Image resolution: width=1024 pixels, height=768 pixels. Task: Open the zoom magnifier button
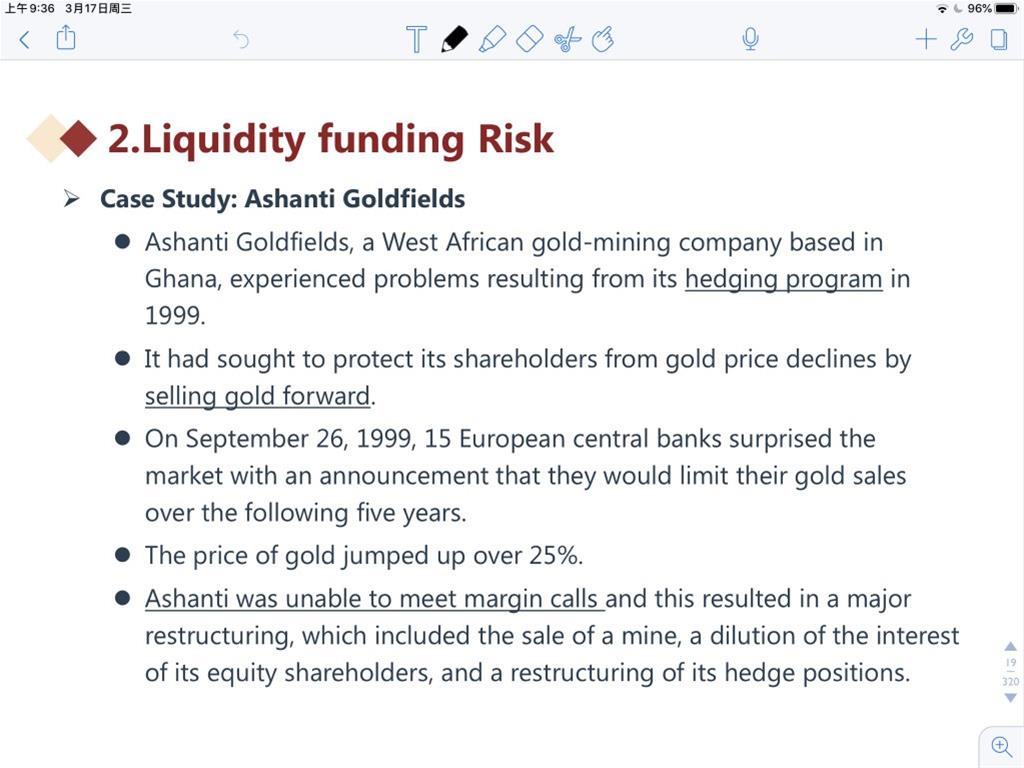1001,746
